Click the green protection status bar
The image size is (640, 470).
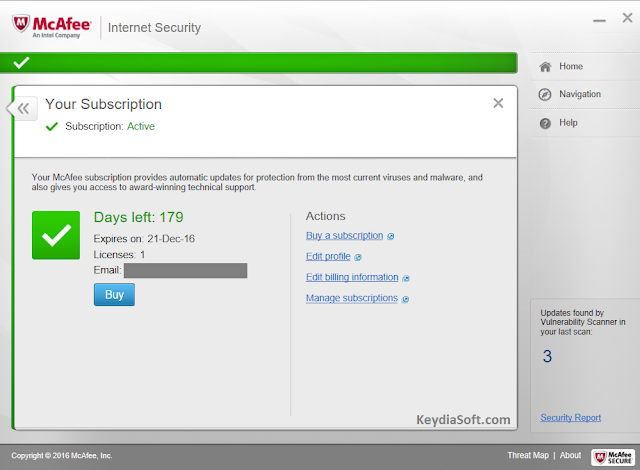click(x=259, y=63)
